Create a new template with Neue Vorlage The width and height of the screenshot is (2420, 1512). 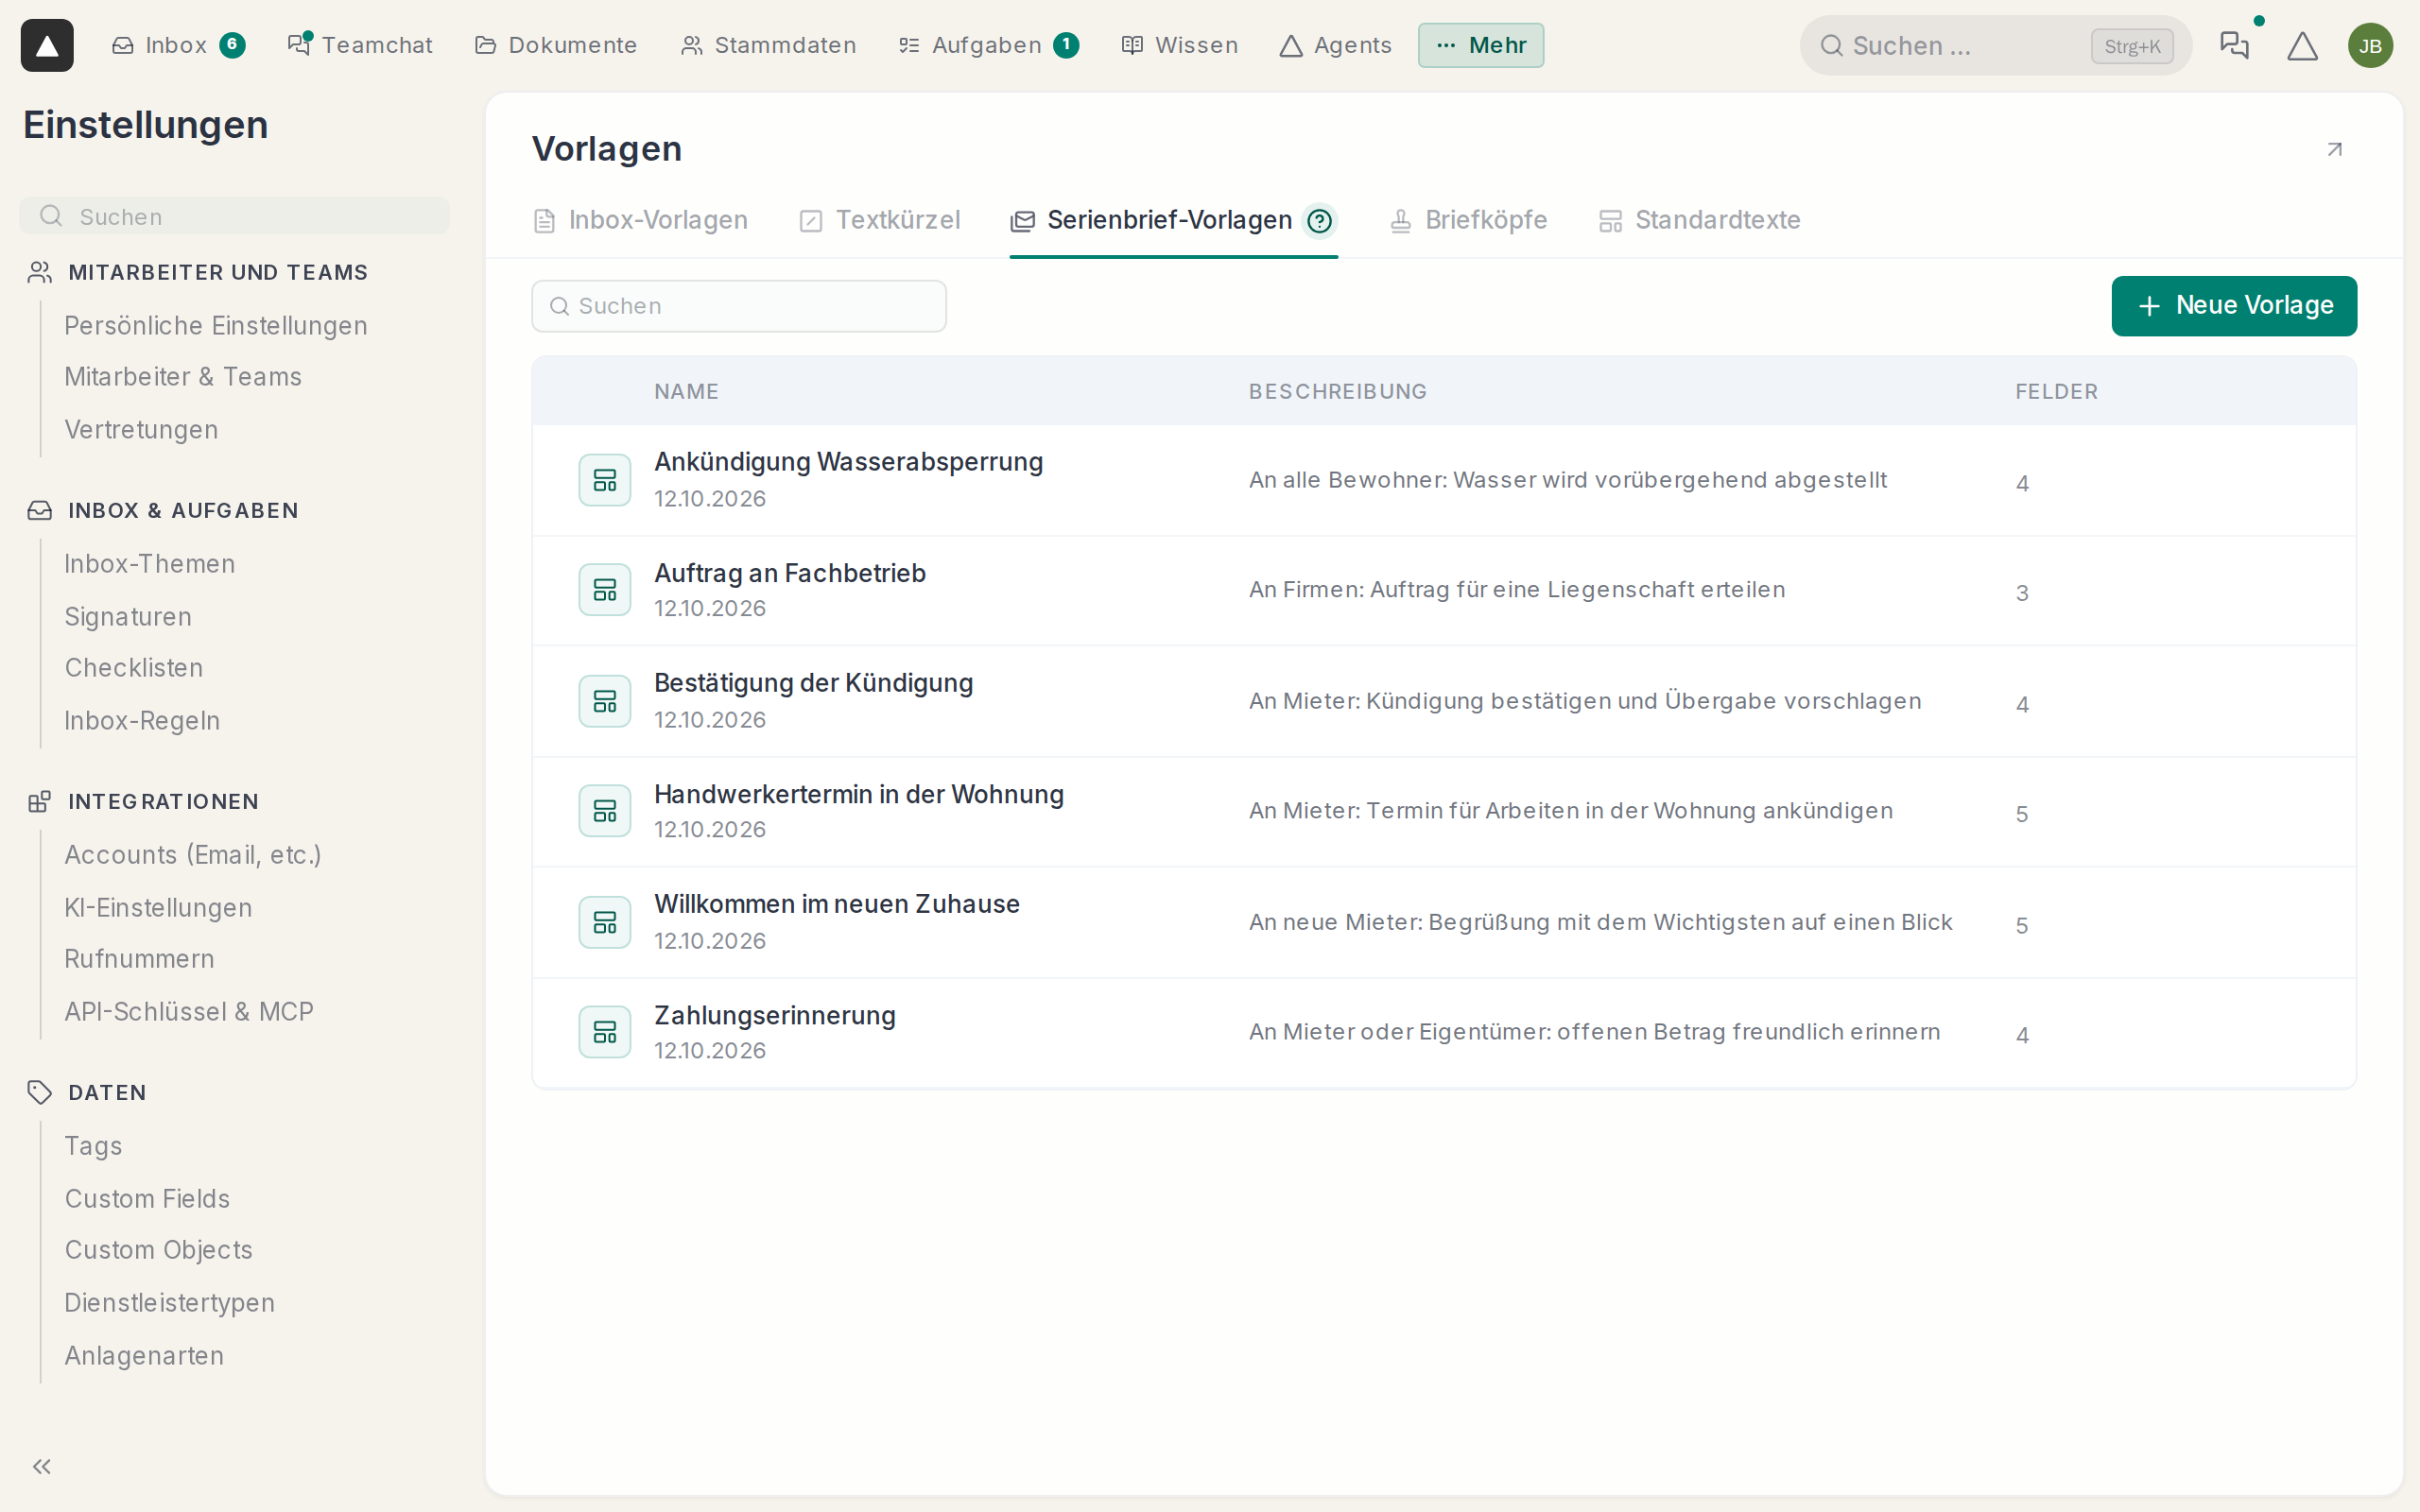2234,306
